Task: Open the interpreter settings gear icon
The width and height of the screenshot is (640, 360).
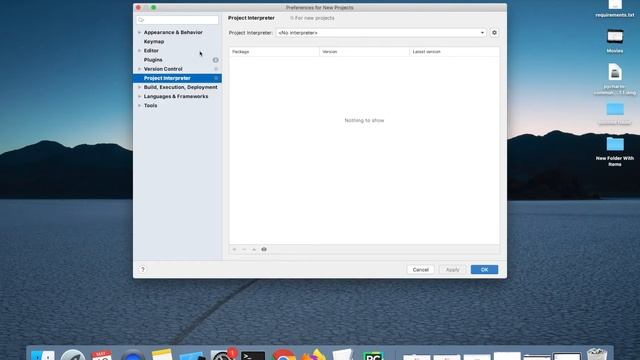Action: (x=494, y=33)
